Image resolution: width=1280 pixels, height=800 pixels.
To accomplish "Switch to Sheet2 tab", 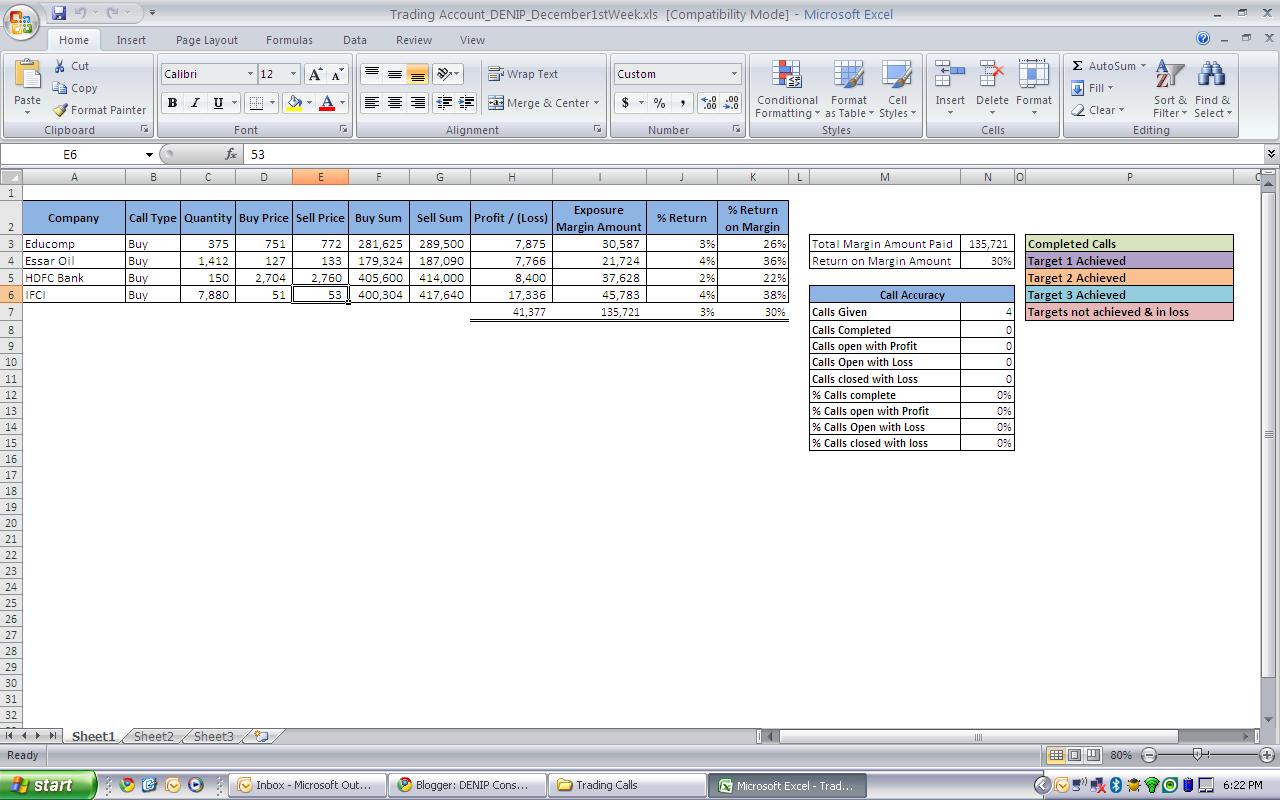I will coord(153,736).
